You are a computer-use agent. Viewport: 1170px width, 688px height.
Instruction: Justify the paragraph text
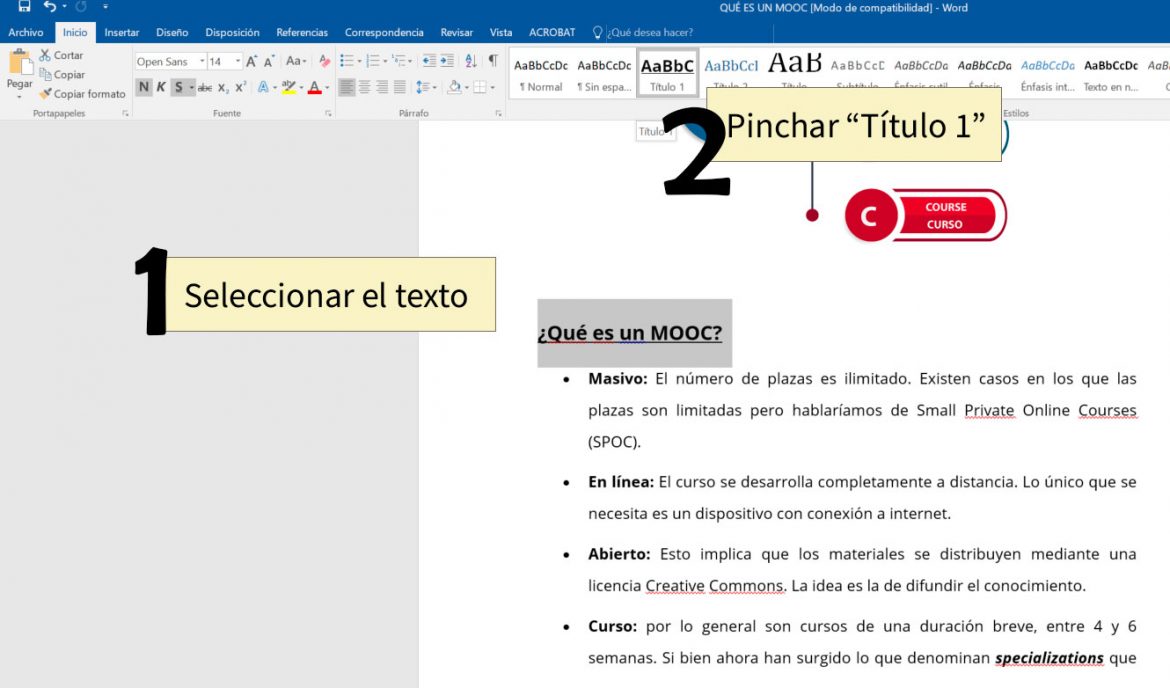click(x=400, y=87)
